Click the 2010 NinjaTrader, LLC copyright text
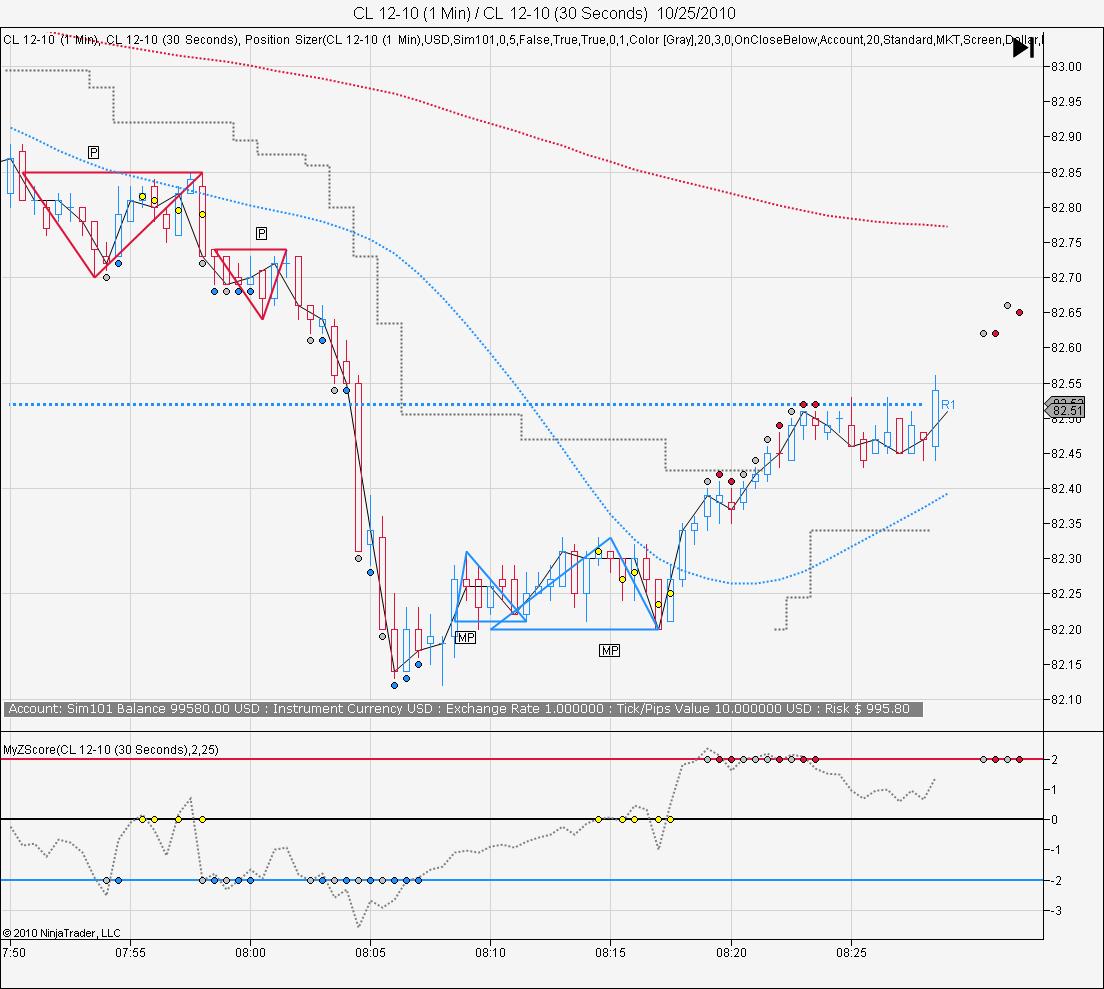1104x989 pixels. pos(61,933)
